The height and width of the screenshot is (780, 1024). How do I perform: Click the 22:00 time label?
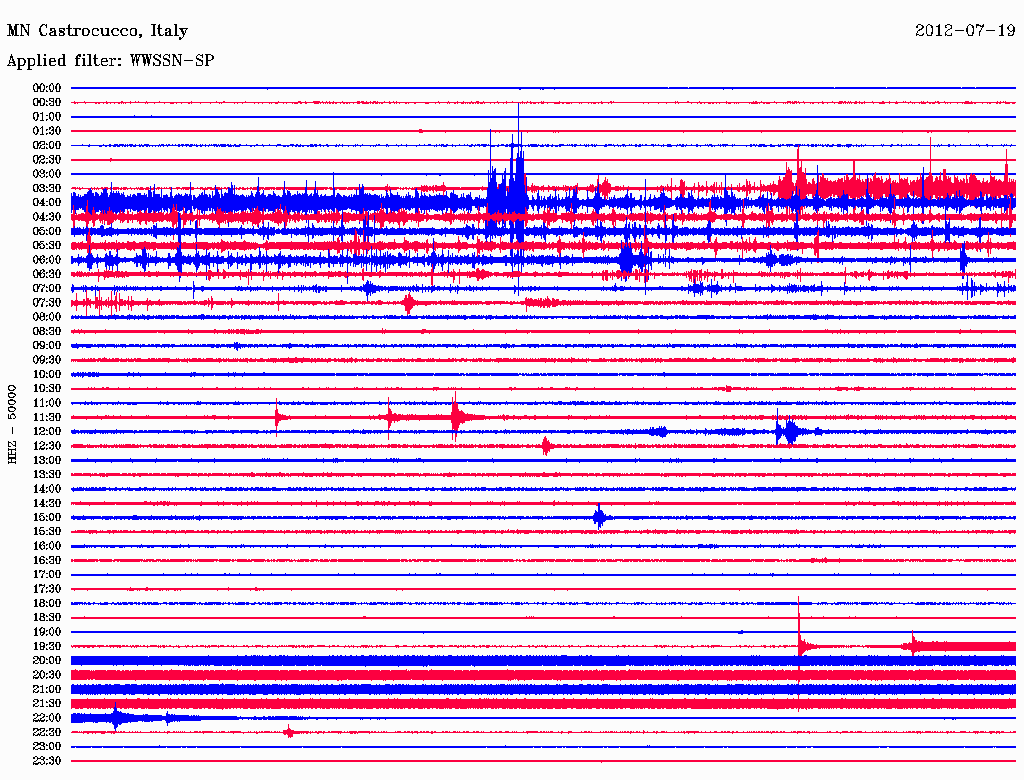pyautogui.click(x=47, y=718)
